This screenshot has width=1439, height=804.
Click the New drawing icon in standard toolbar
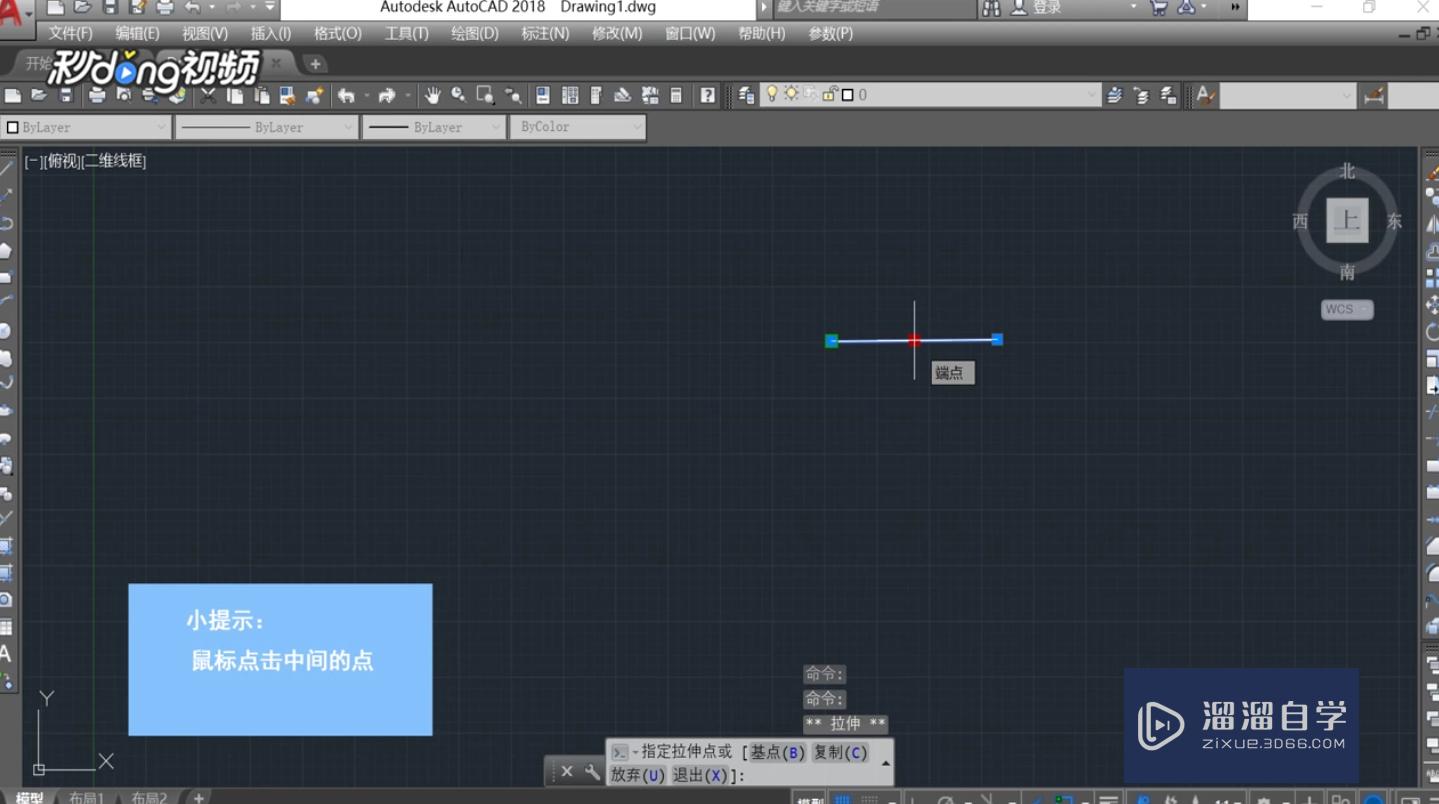pyautogui.click(x=13, y=96)
